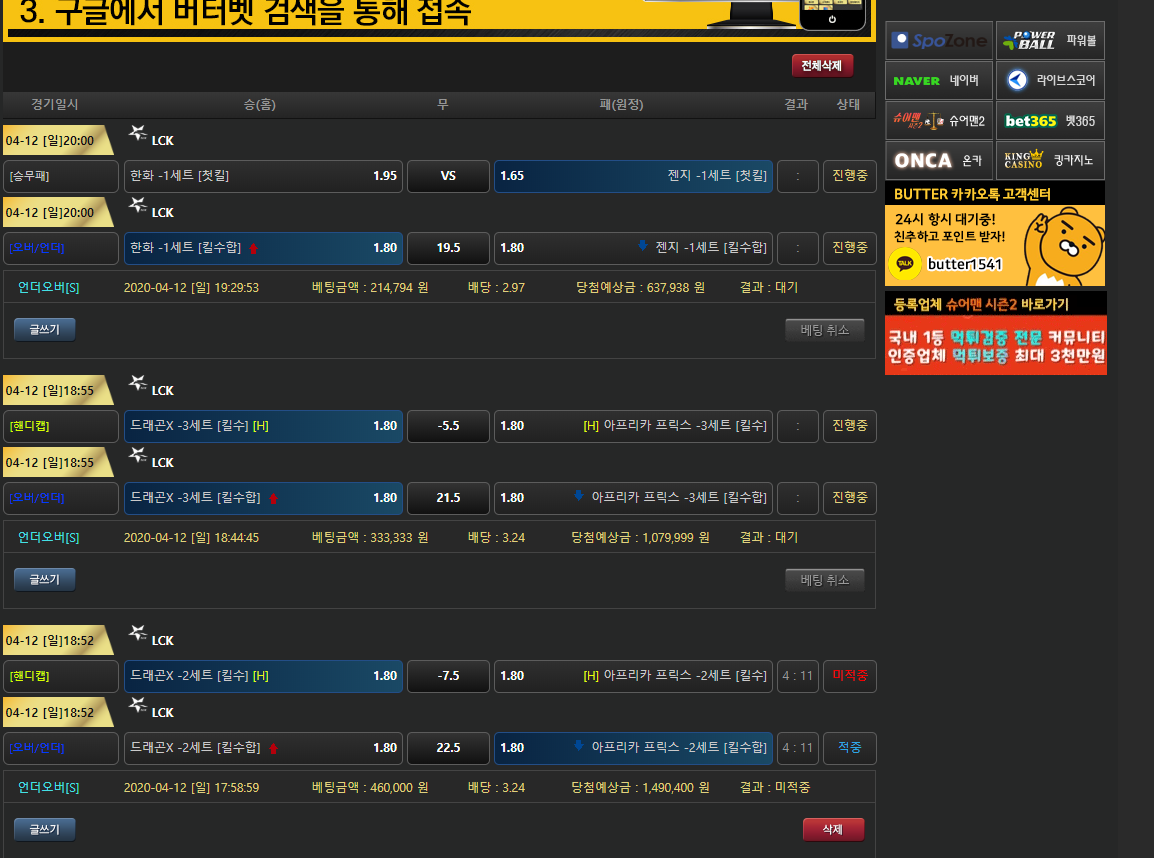Click the SpoZone logo link
The image size is (1154, 858).
[x=938, y=41]
